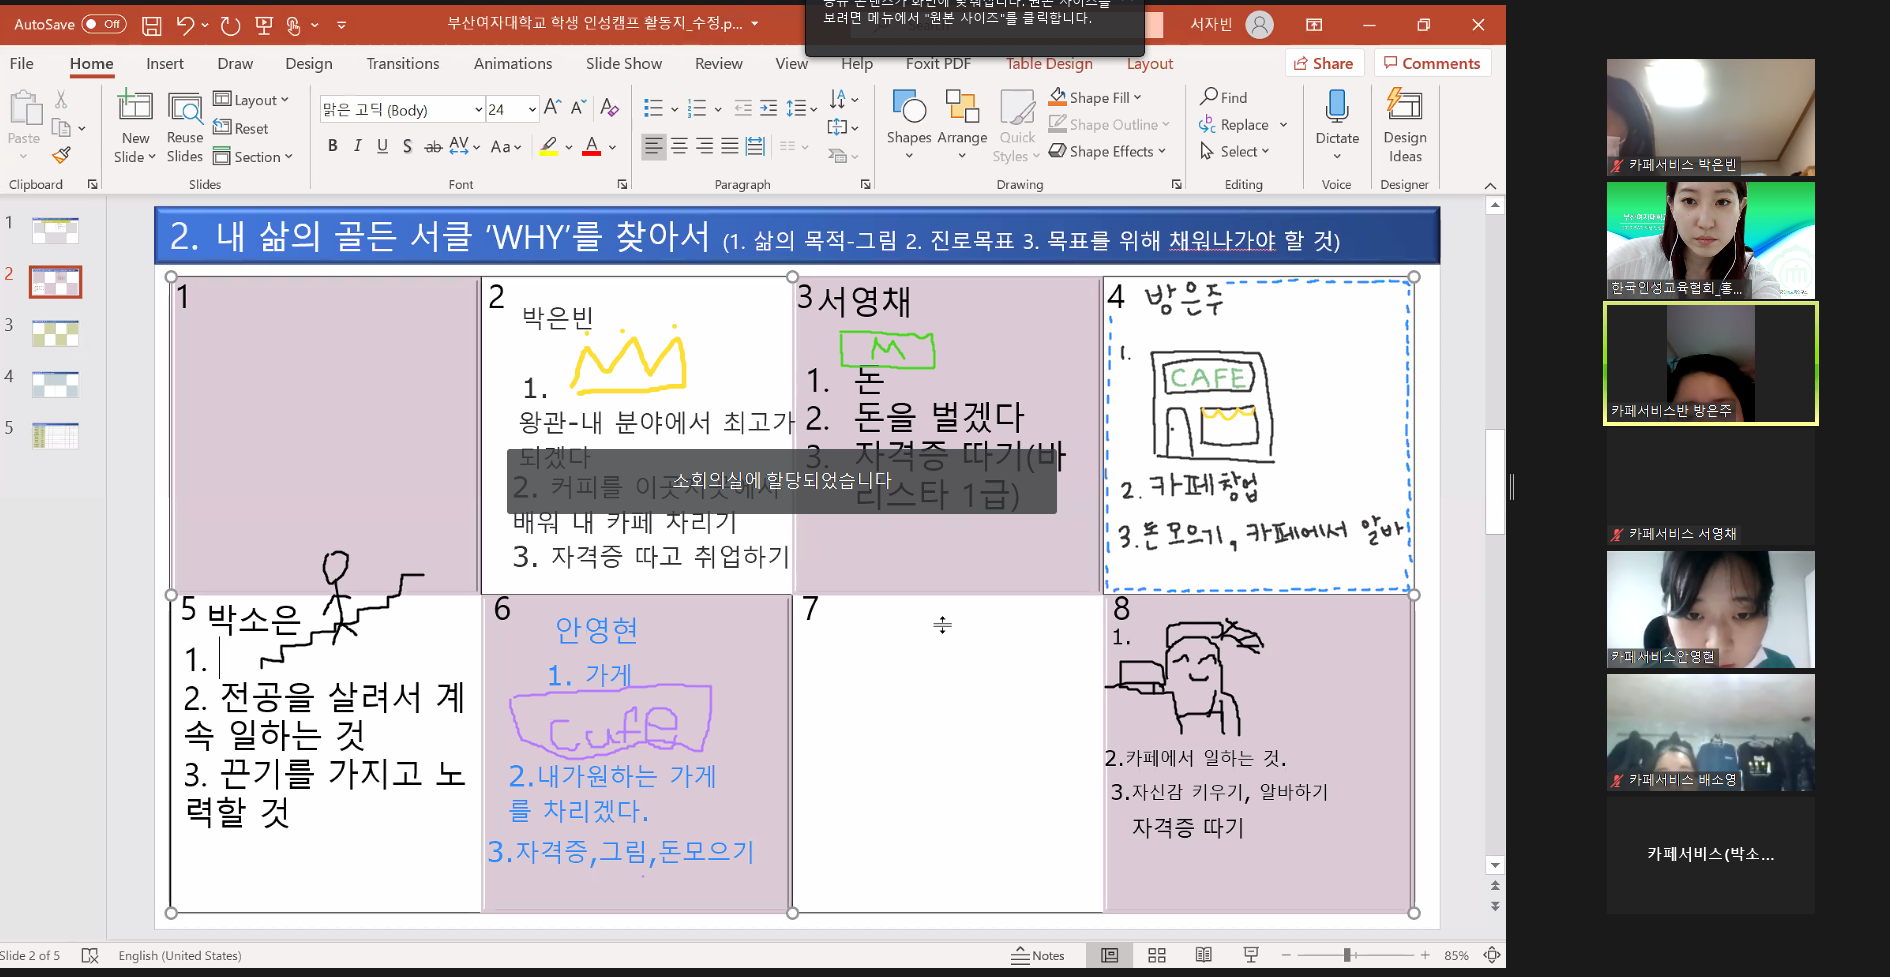1890x977 pixels.
Task: Toggle text Shadow
Action: [407, 146]
